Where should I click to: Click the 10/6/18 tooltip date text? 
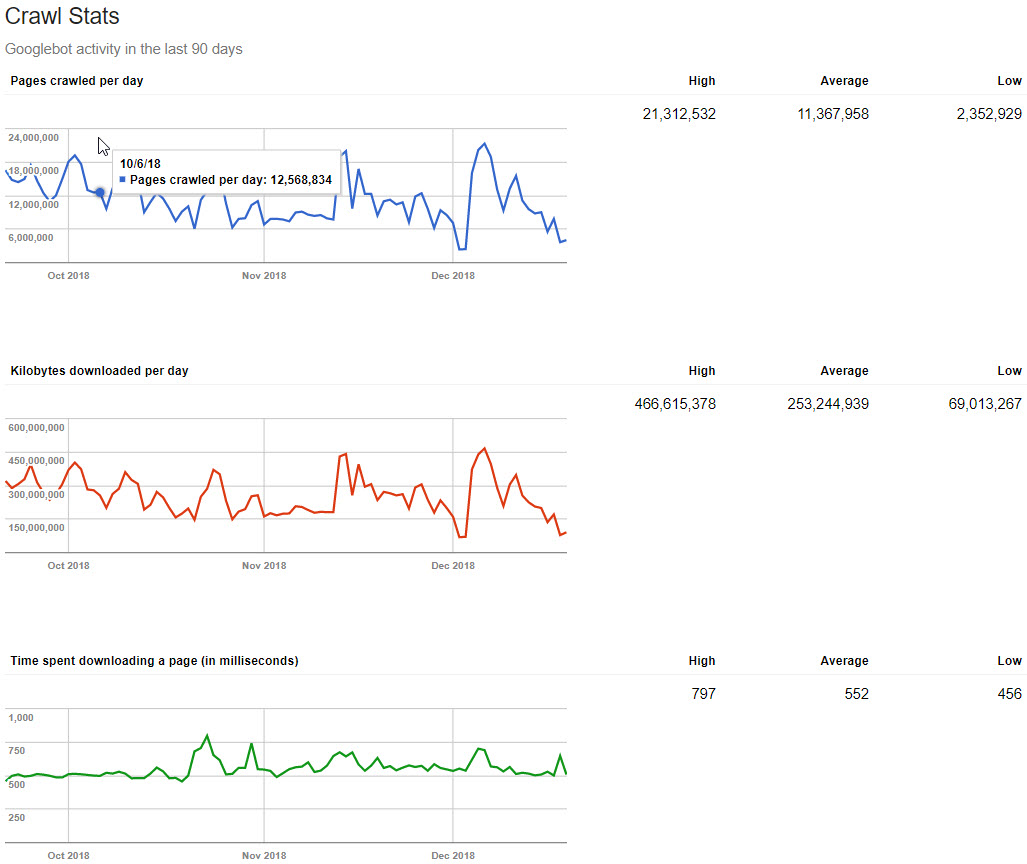point(140,164)
